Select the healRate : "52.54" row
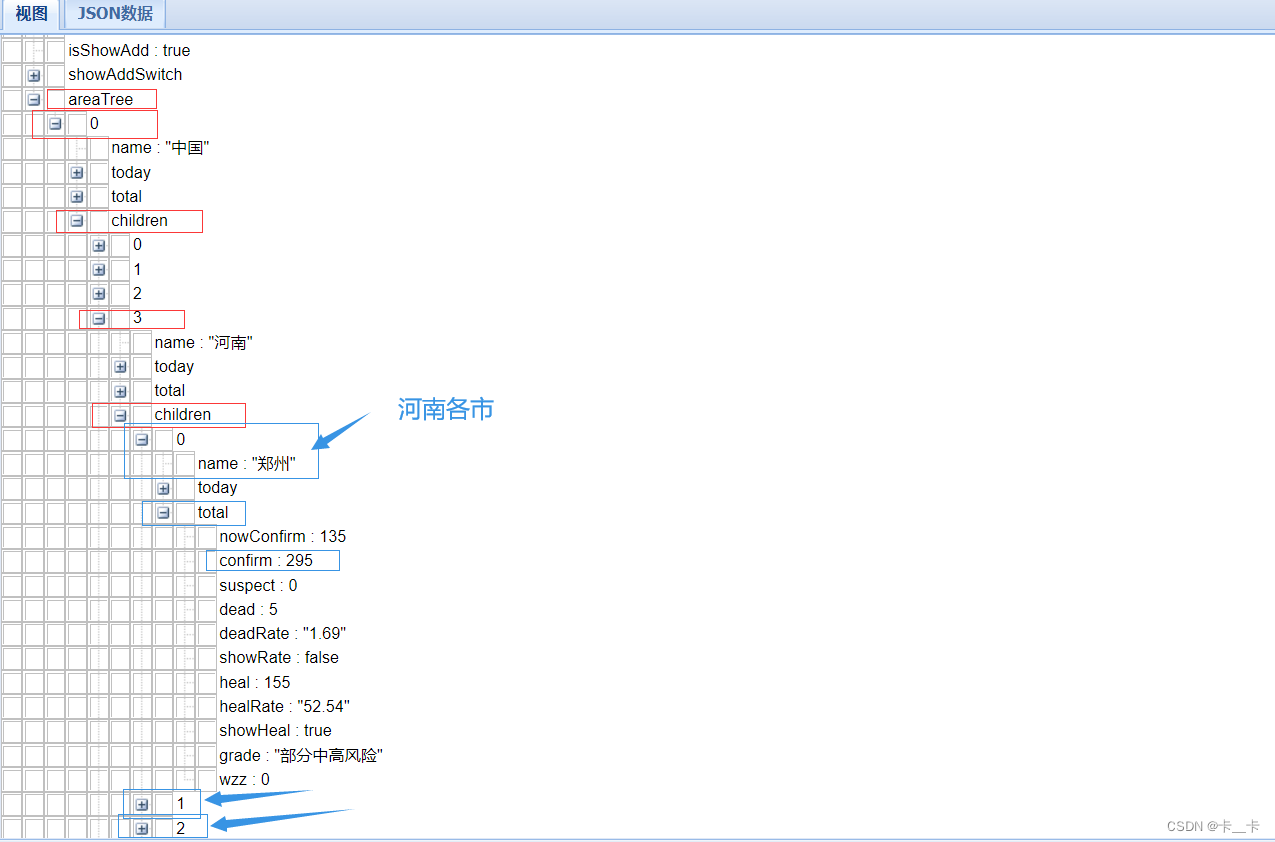The height and width of the screenshot is (842, 1275). tap(285, 707)
